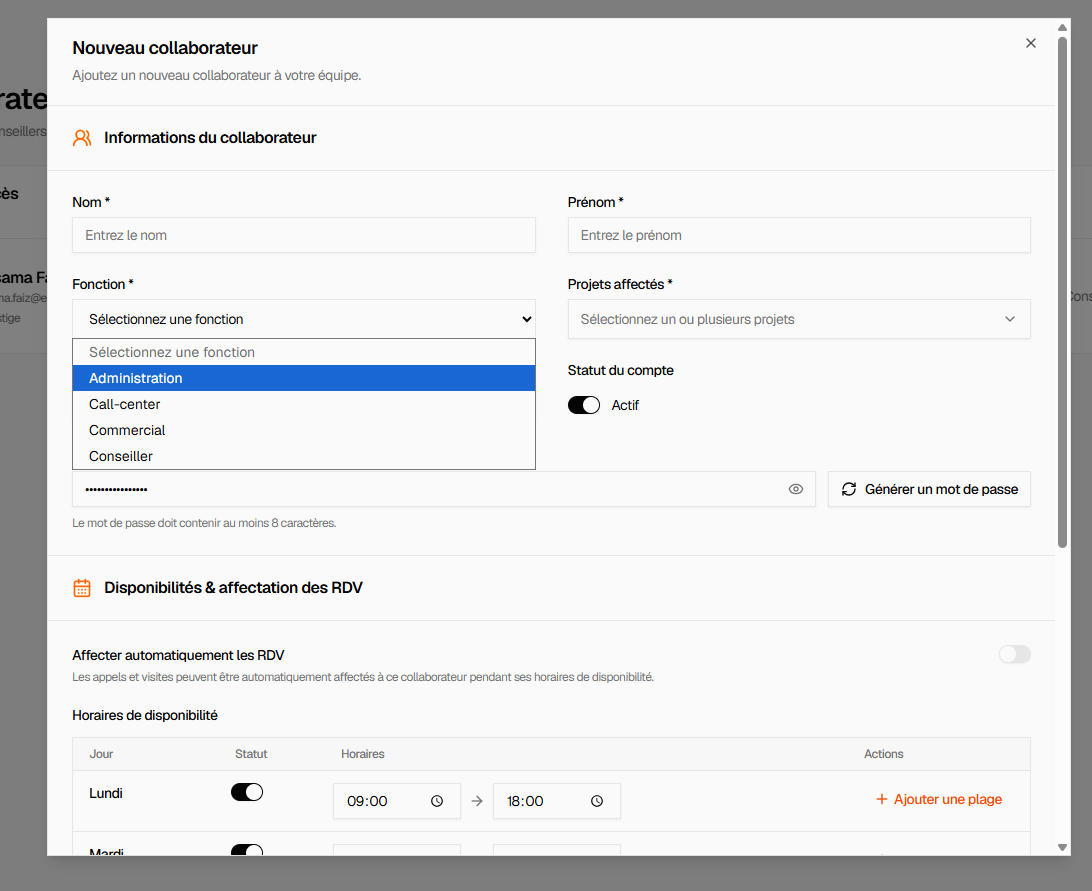The image size is (1092, 891).
Task: Click the collaborator info people icon
Action: pos(82,138)
